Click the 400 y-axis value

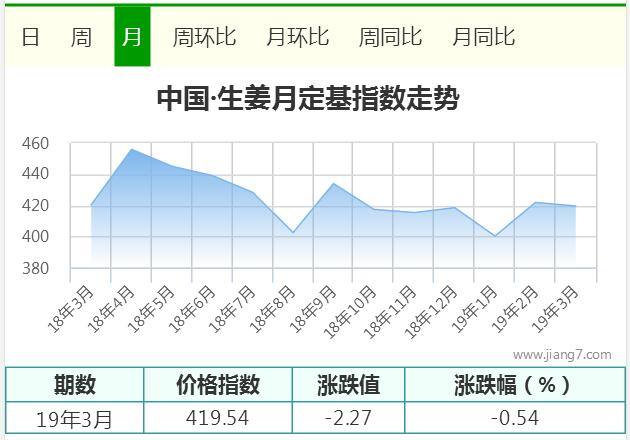[x=35, y=236]
